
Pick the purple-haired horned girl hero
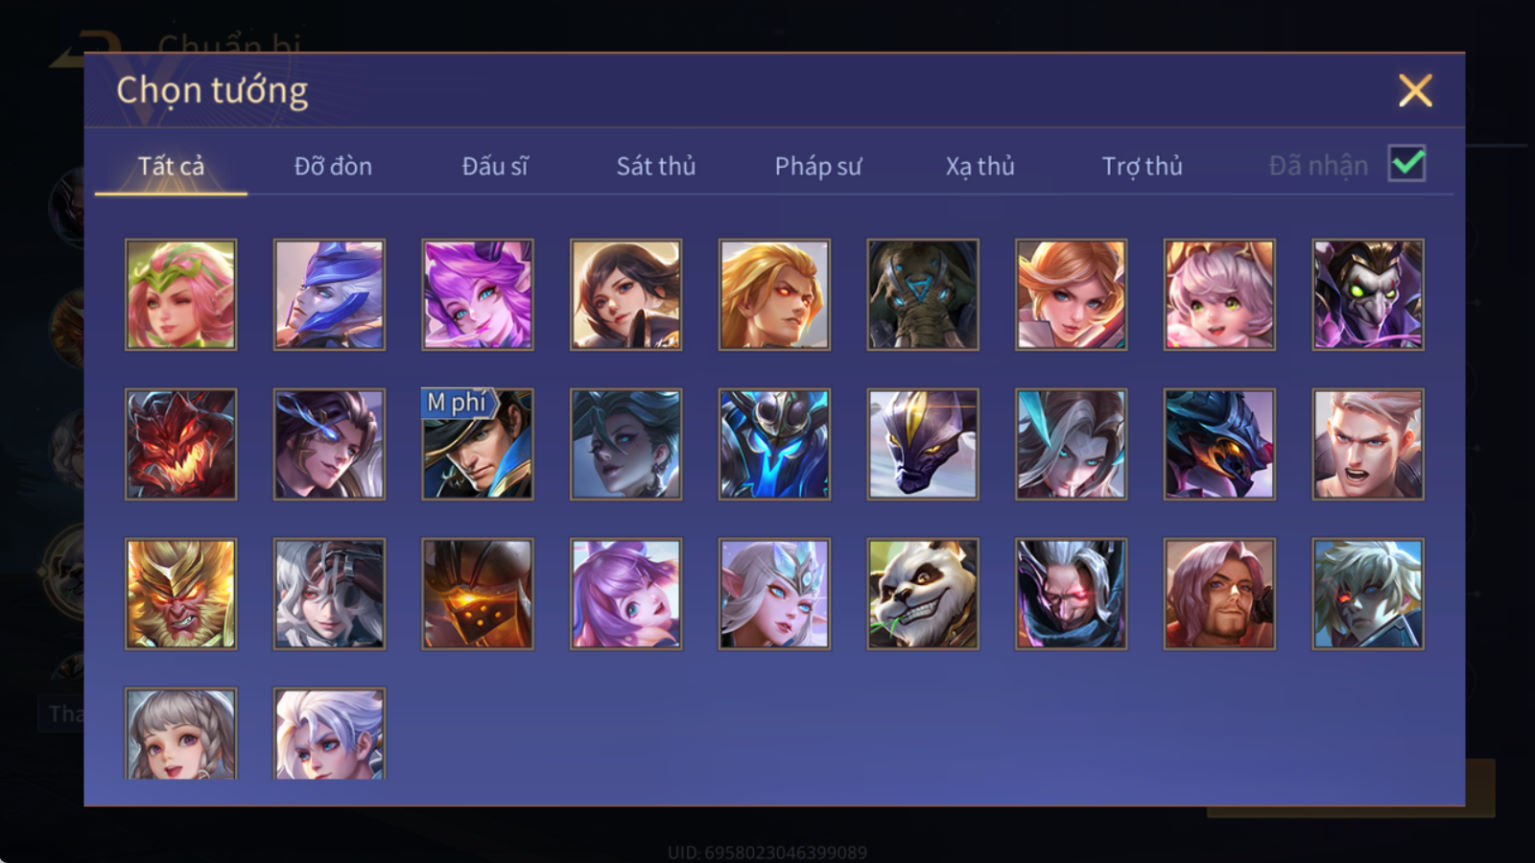pyautogui.click(x=477, y=295)
